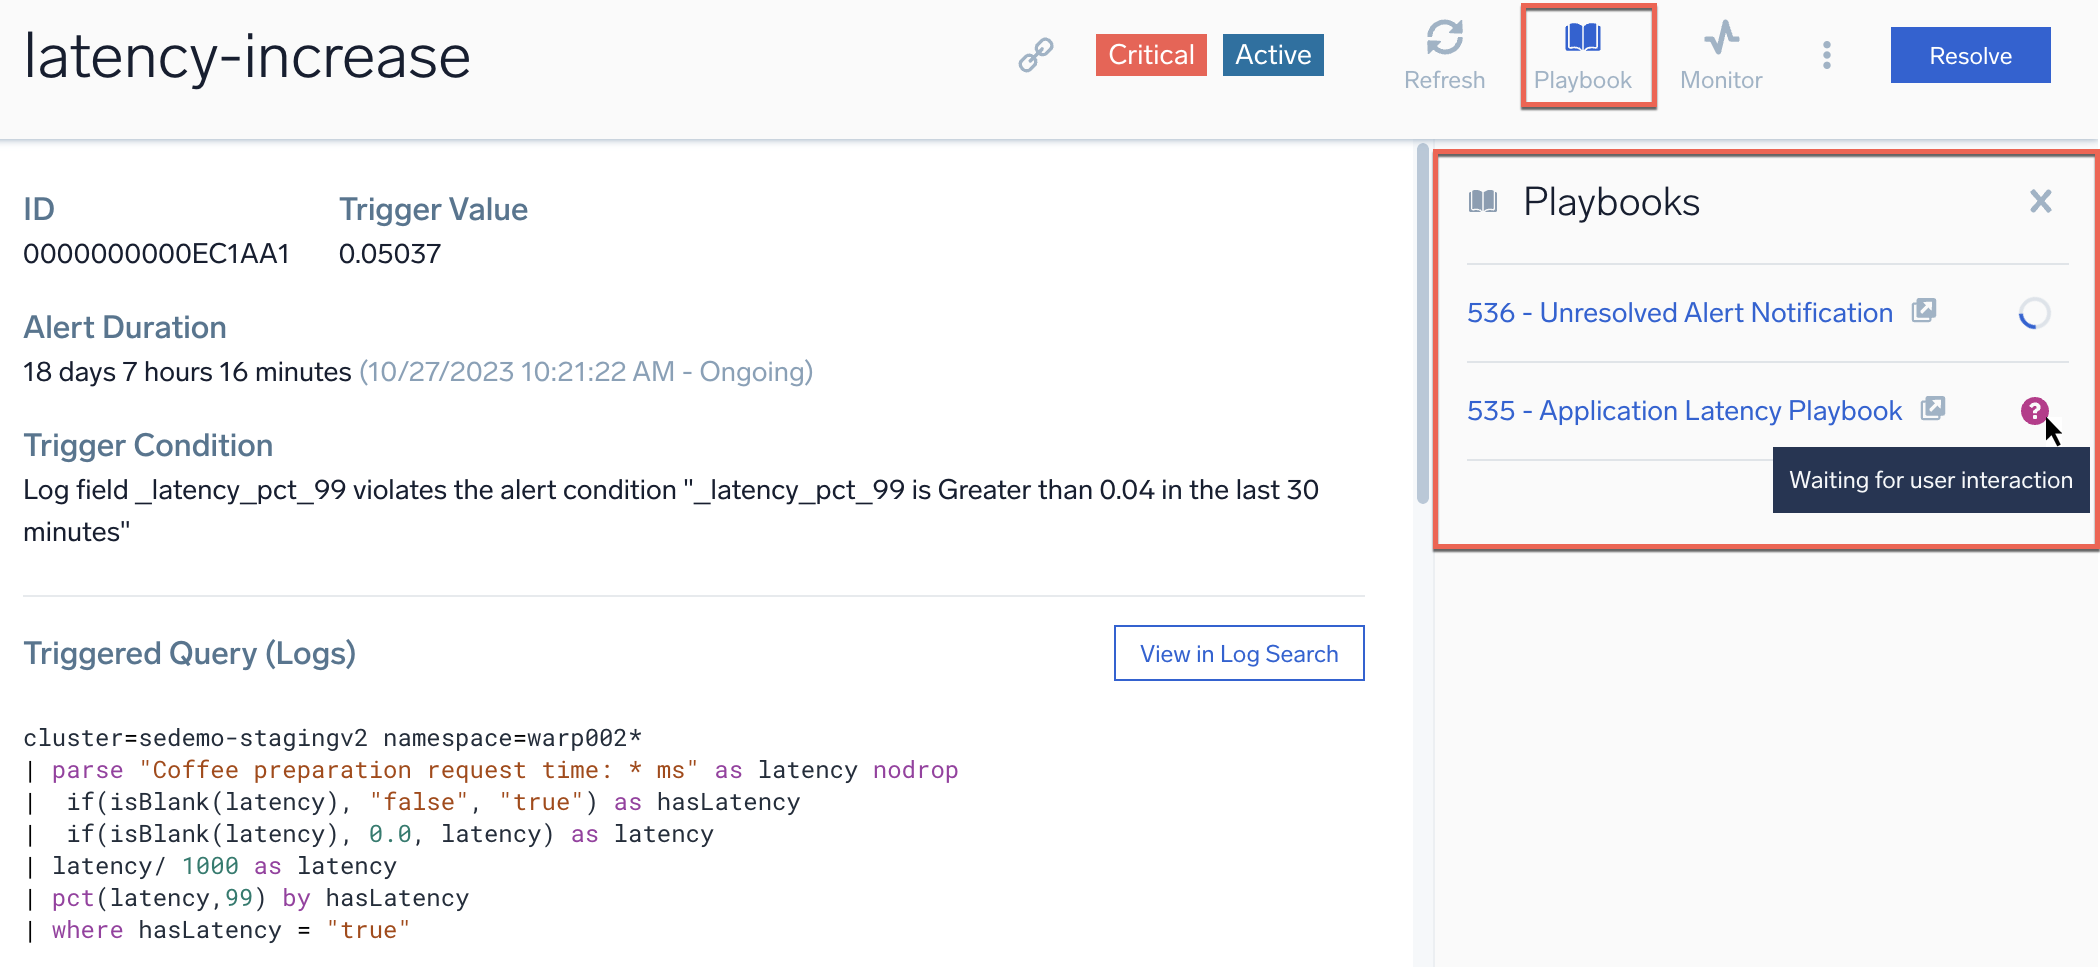Open playbook 535 in new window icon

1932,409
